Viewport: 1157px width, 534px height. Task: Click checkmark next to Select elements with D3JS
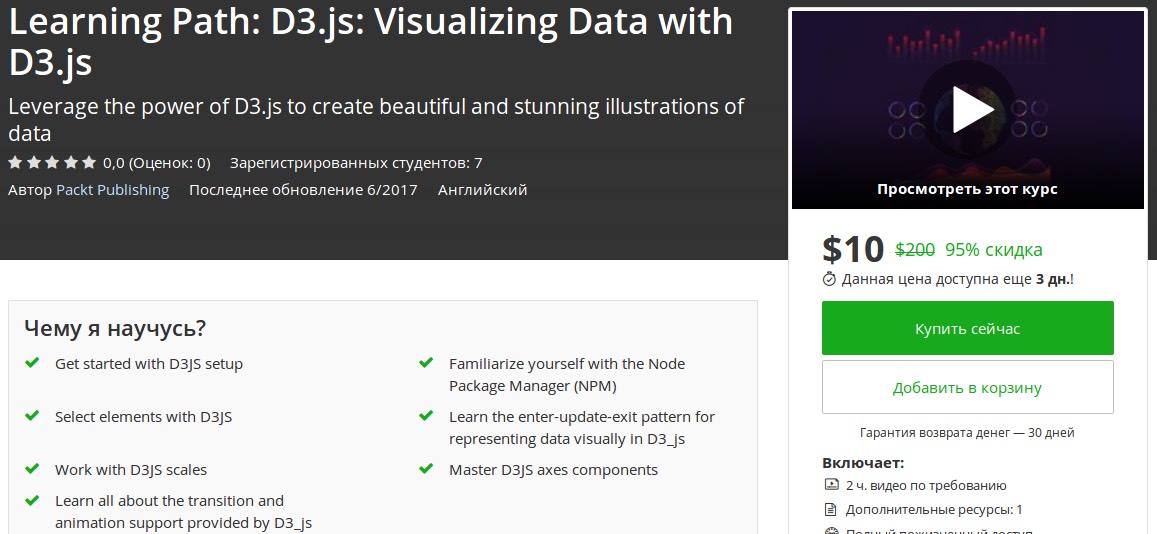(x=32, y=416)
